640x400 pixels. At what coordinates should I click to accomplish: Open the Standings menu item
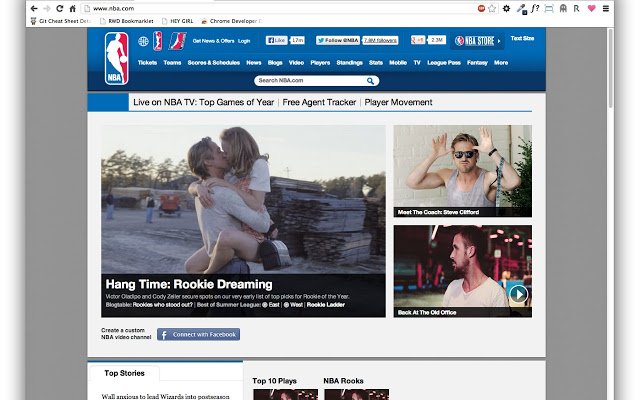coord(349,63)
